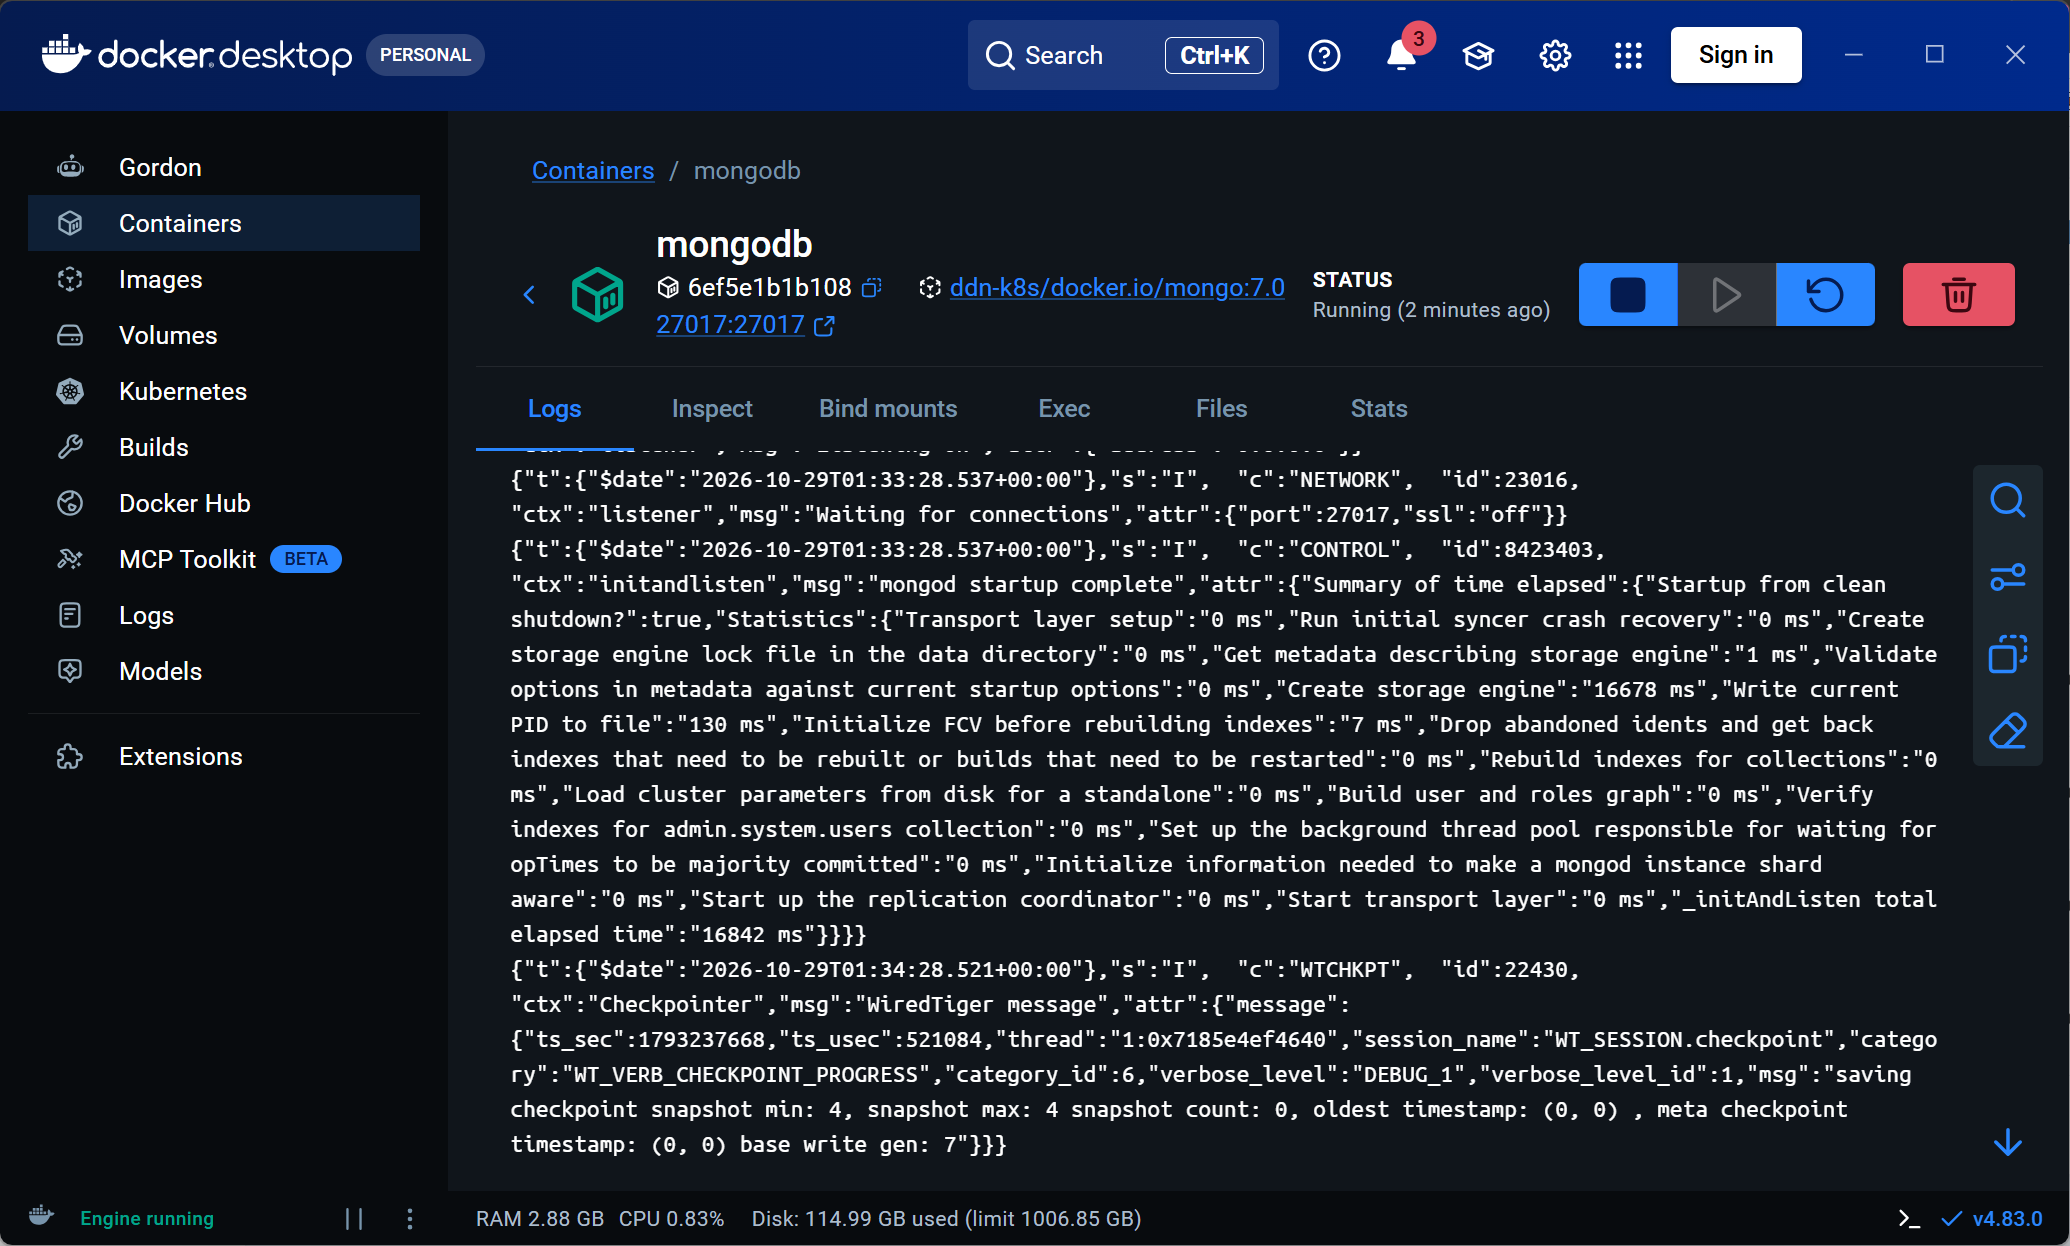Select the Logs tab

coord(554,408)
